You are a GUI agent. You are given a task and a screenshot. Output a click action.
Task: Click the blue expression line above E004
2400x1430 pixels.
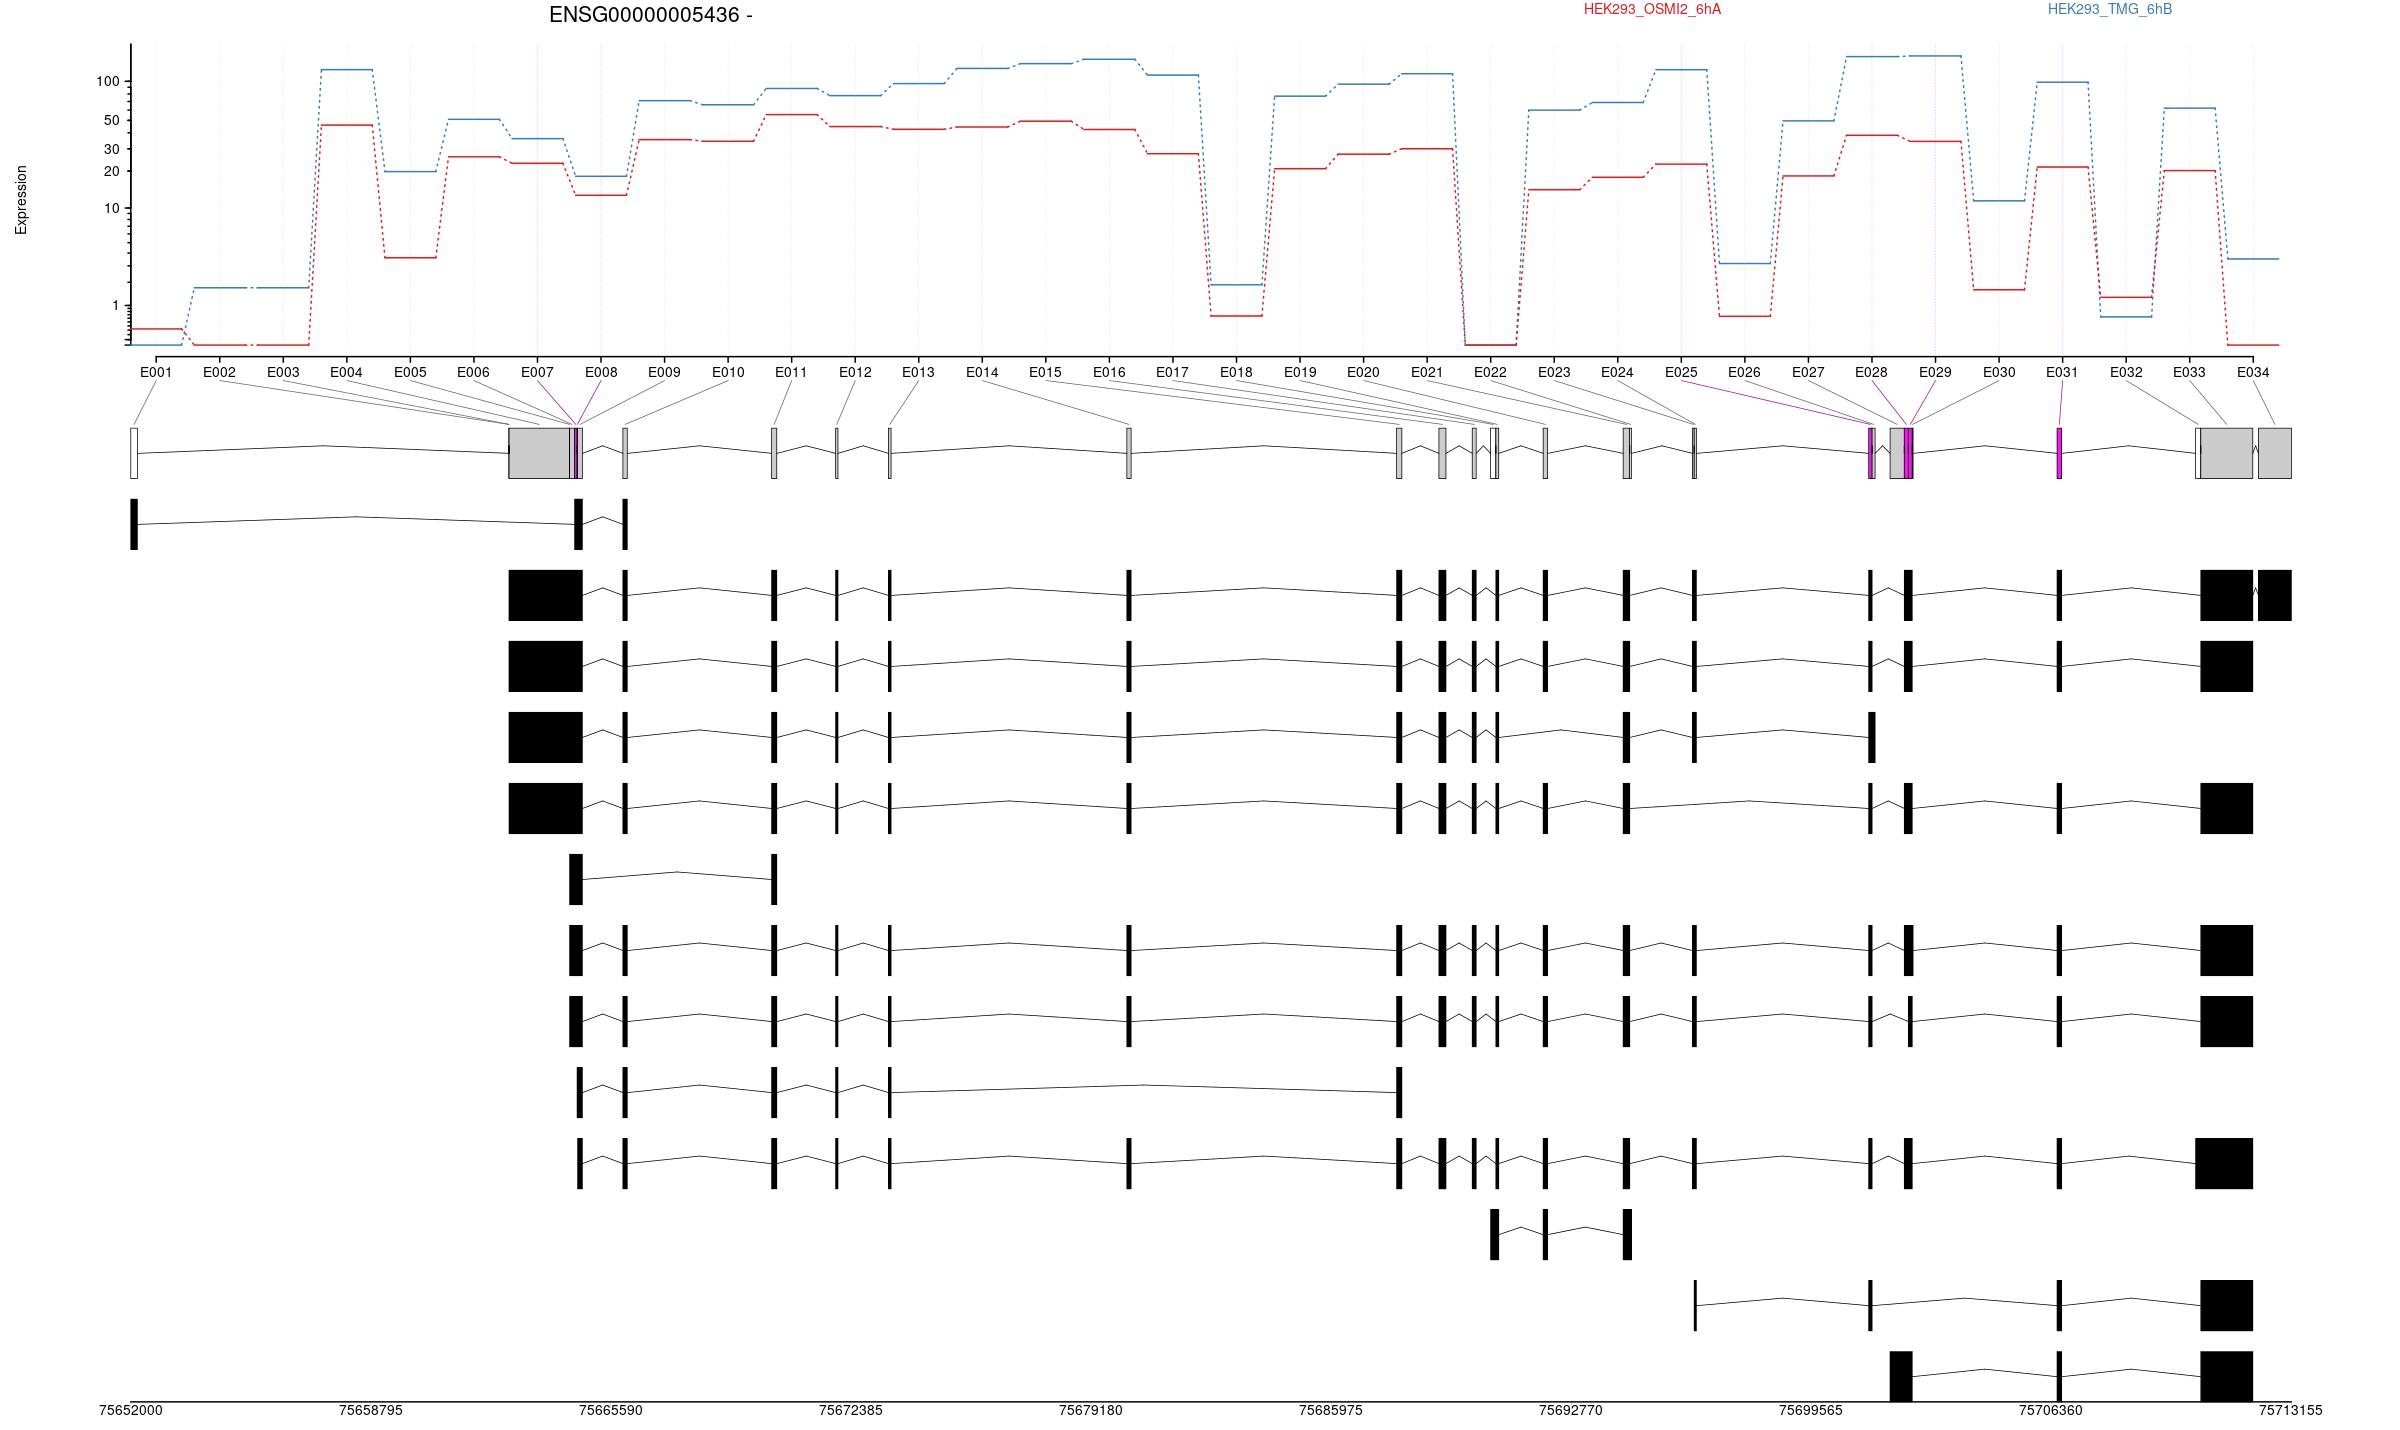[346, 70]
